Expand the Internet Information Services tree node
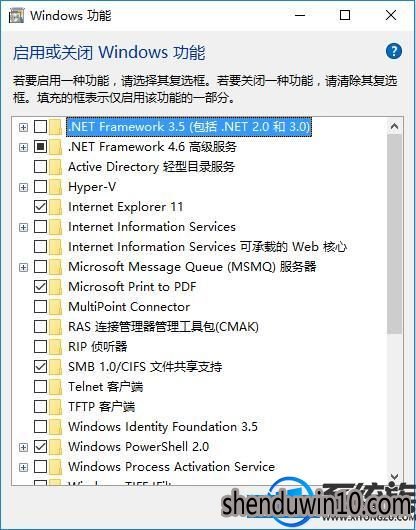This screenshot has height=530, width=416. click(23, 227)
